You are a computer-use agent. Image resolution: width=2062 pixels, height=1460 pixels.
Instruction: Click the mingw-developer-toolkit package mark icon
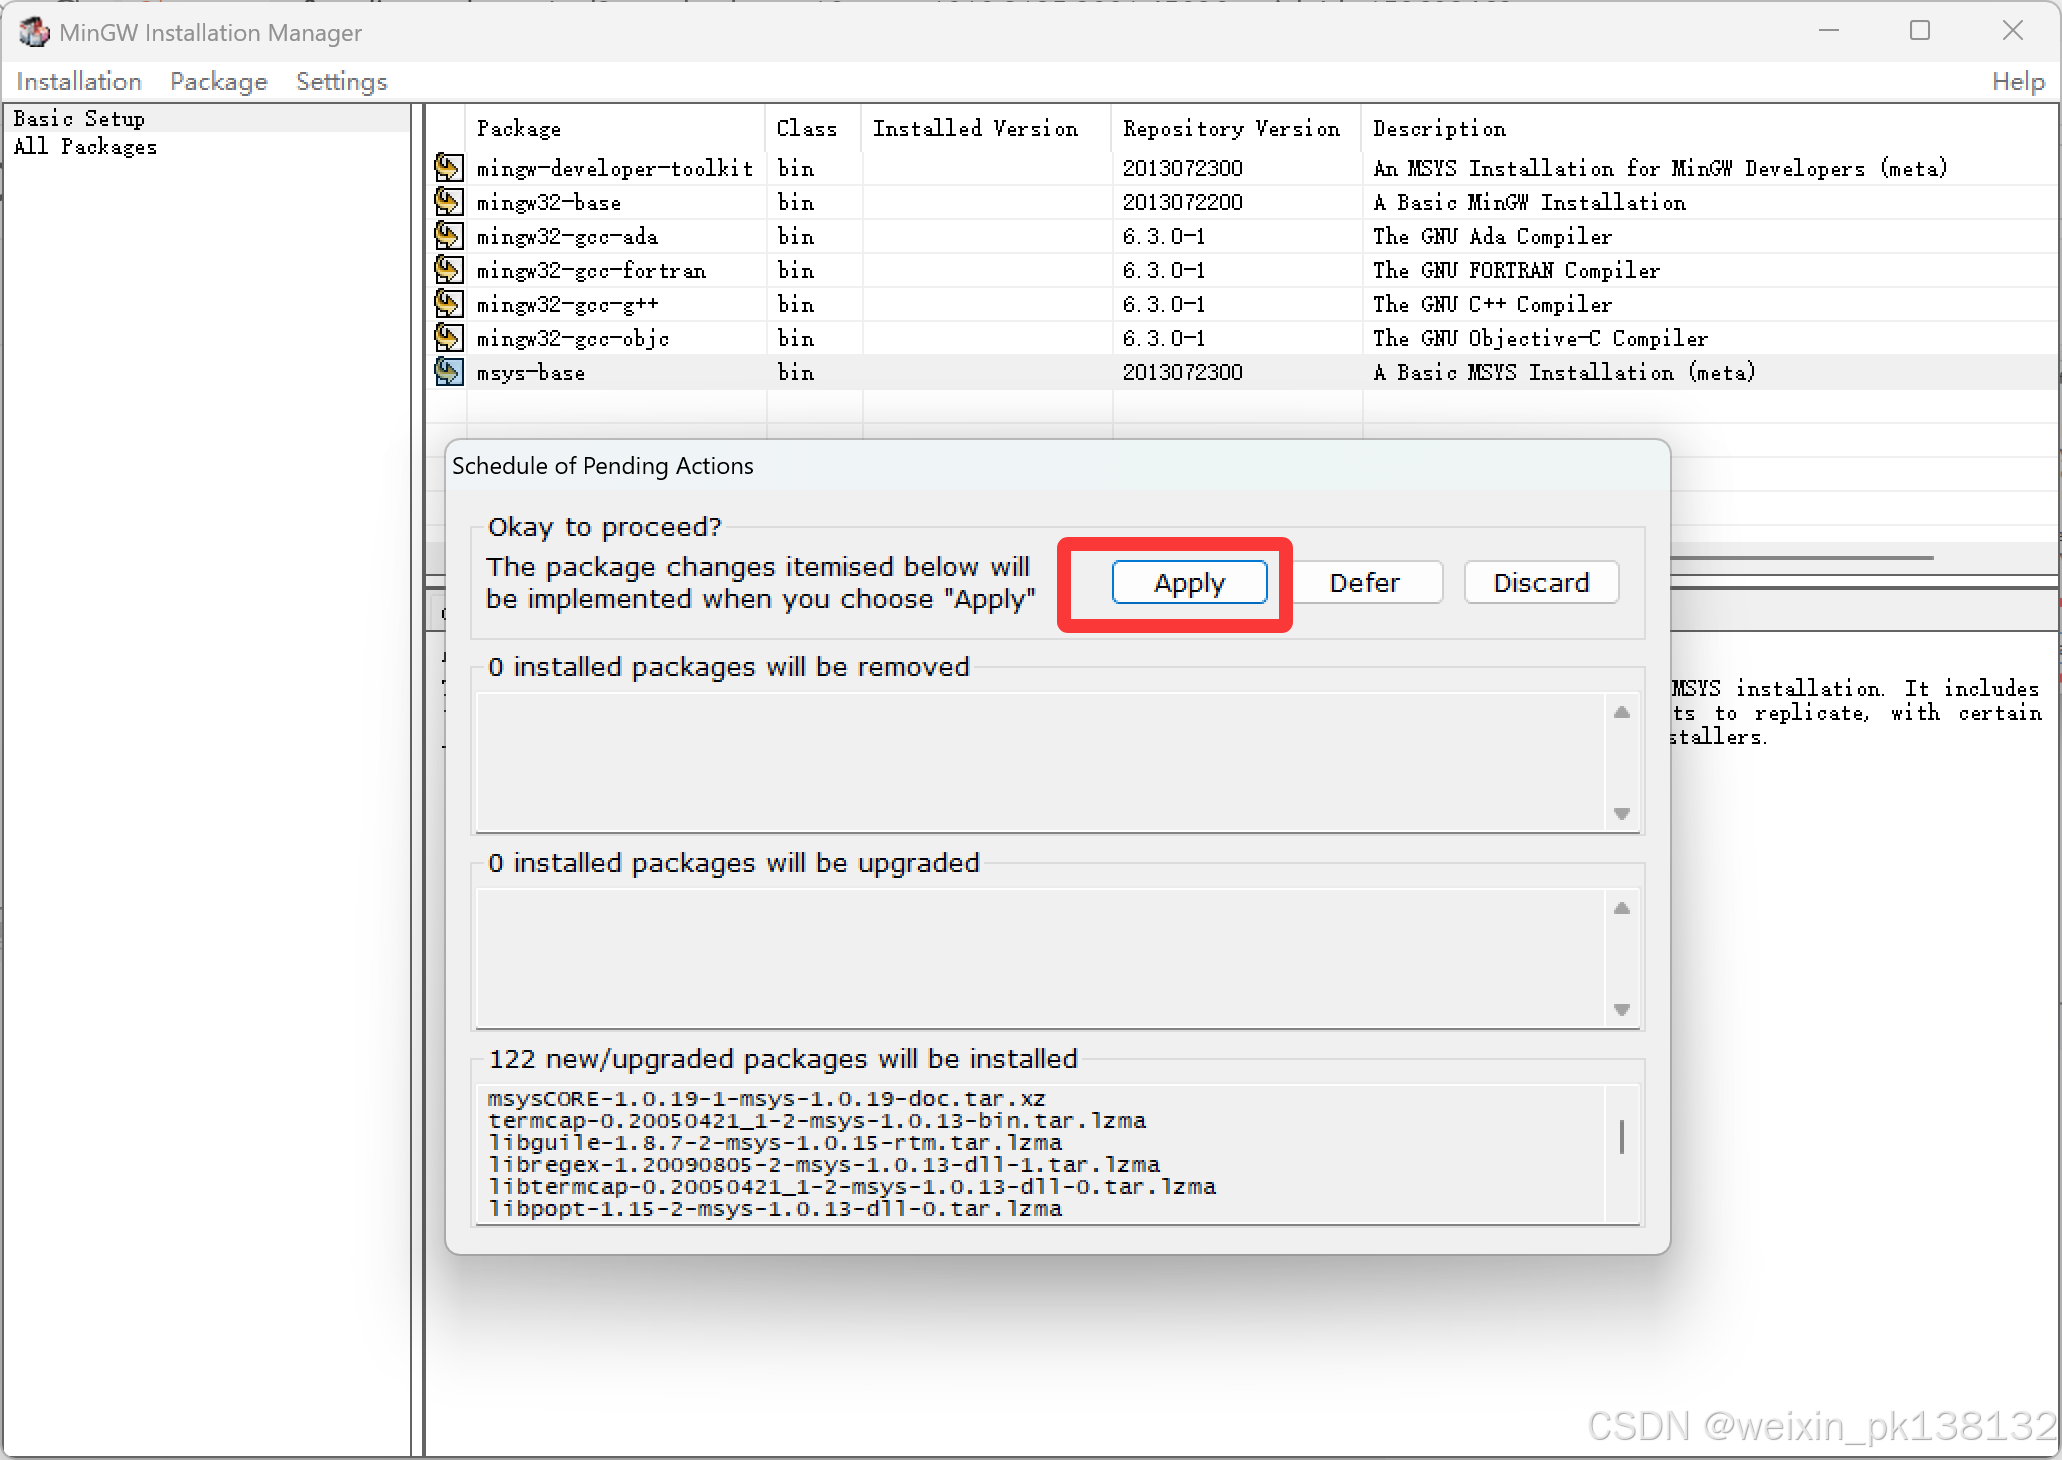(448, 168)
